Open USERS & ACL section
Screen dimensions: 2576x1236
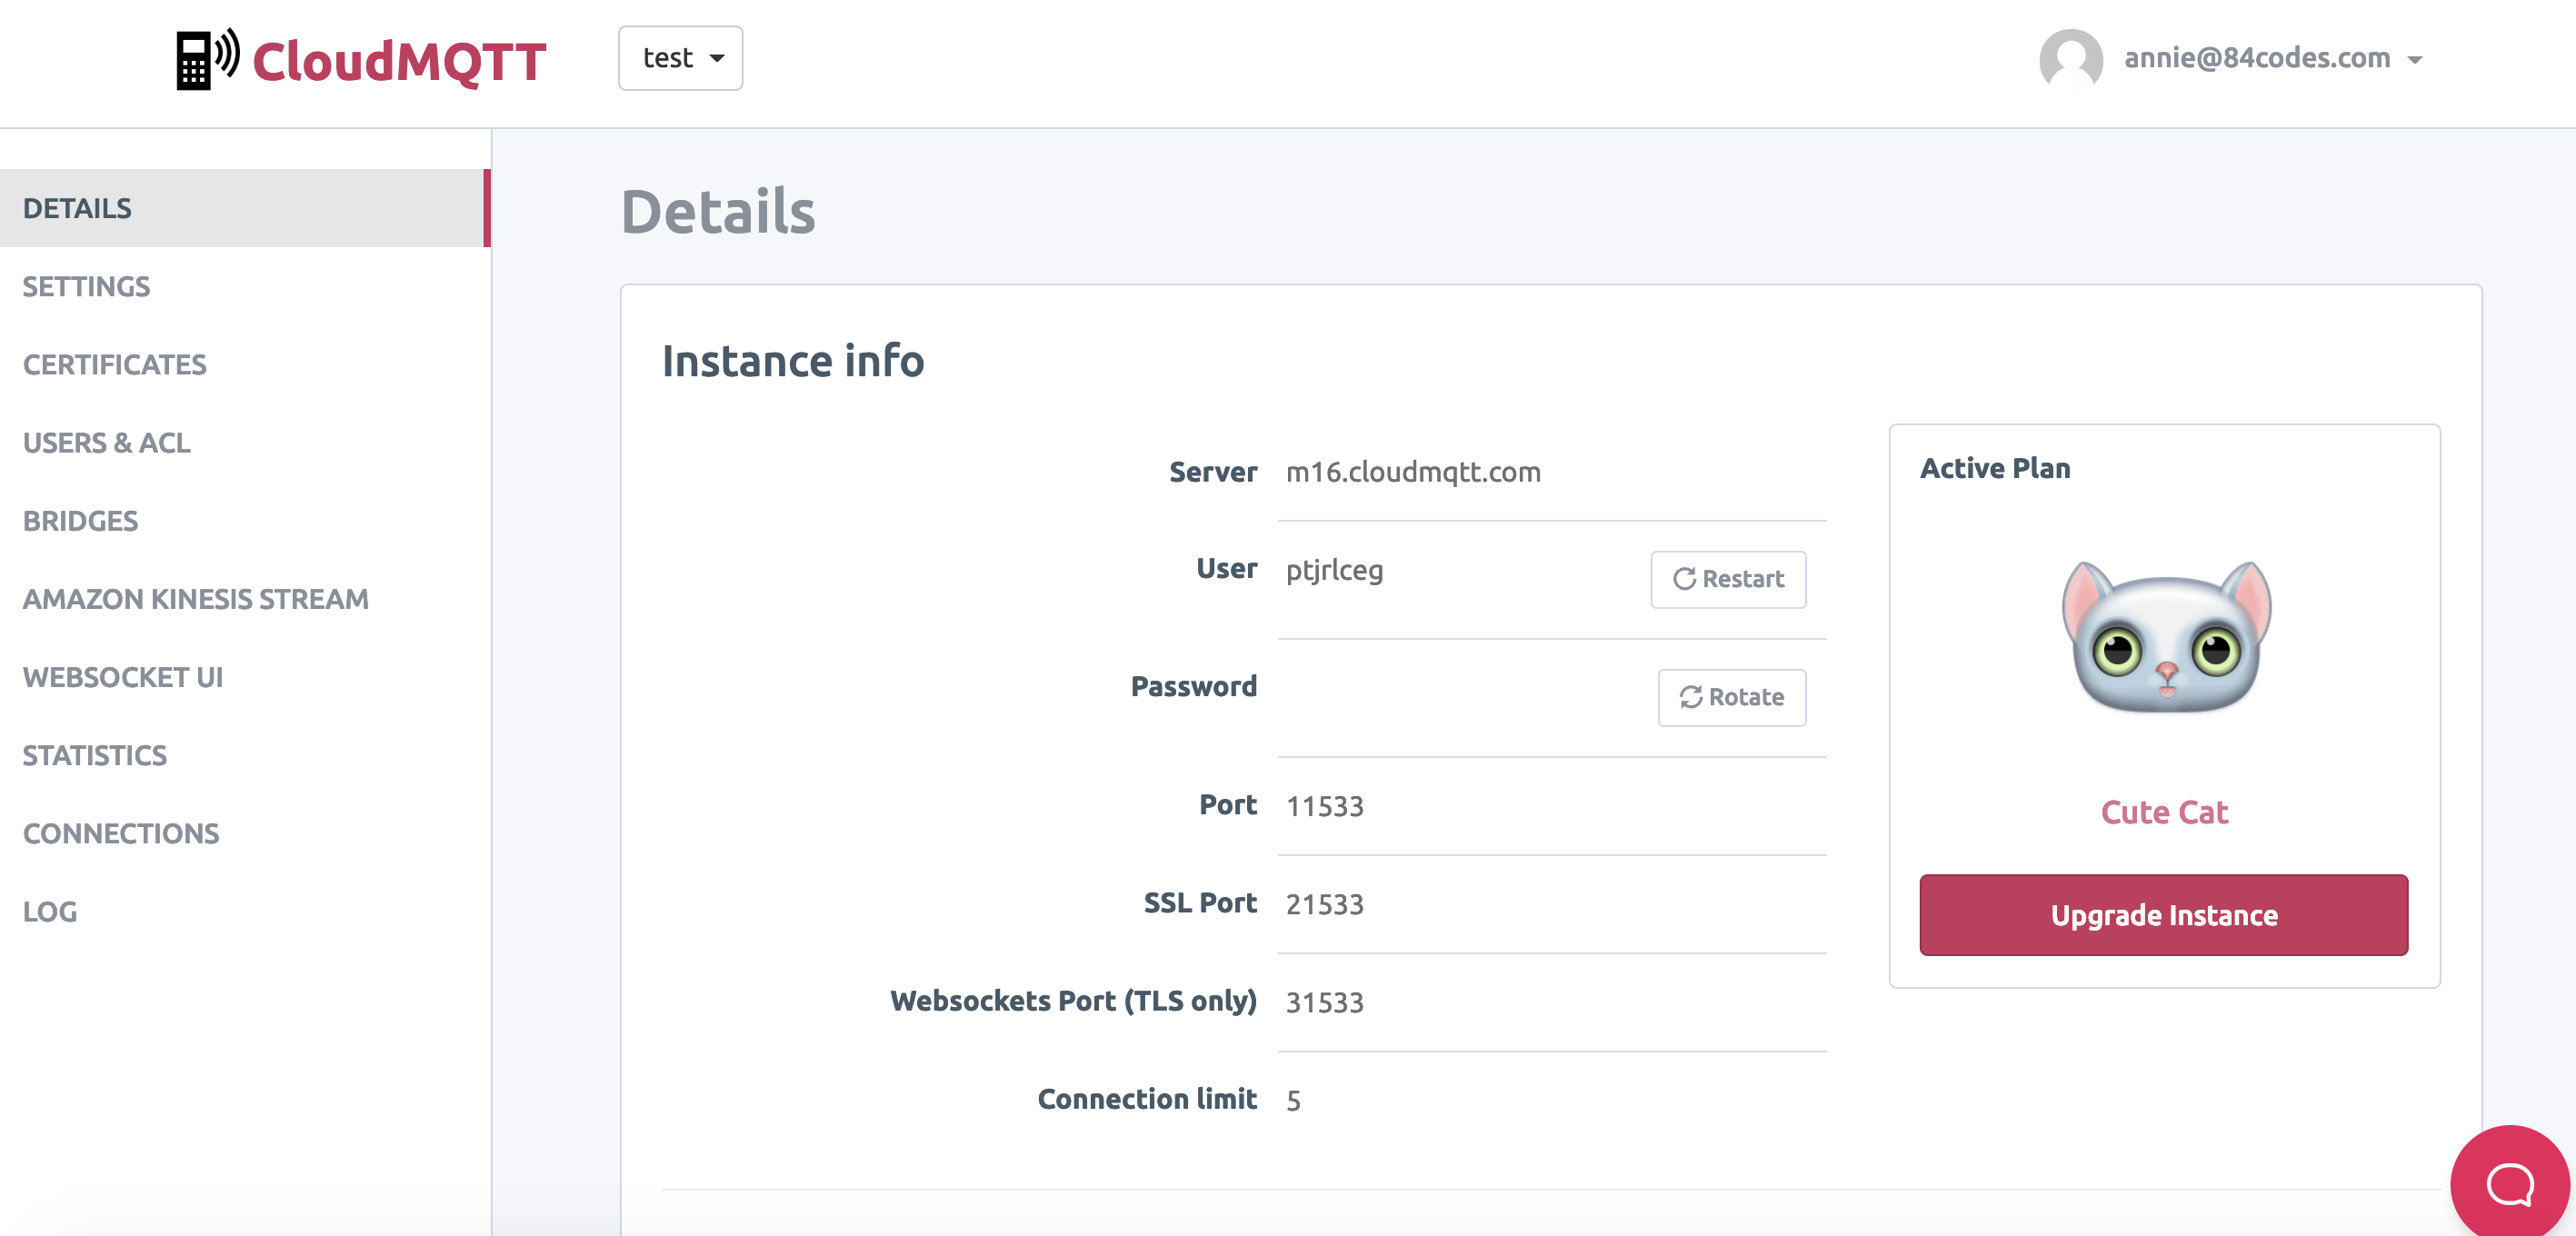[x=106, y=442]
